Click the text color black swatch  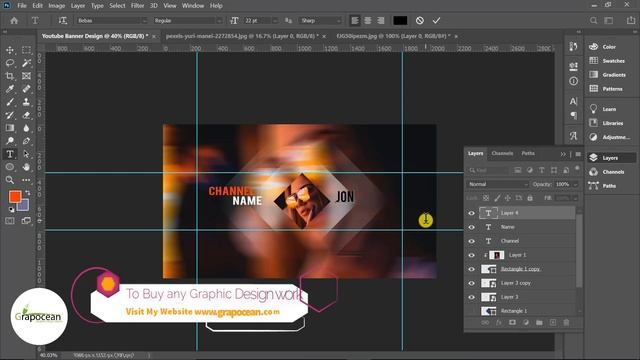coord(400,20)
